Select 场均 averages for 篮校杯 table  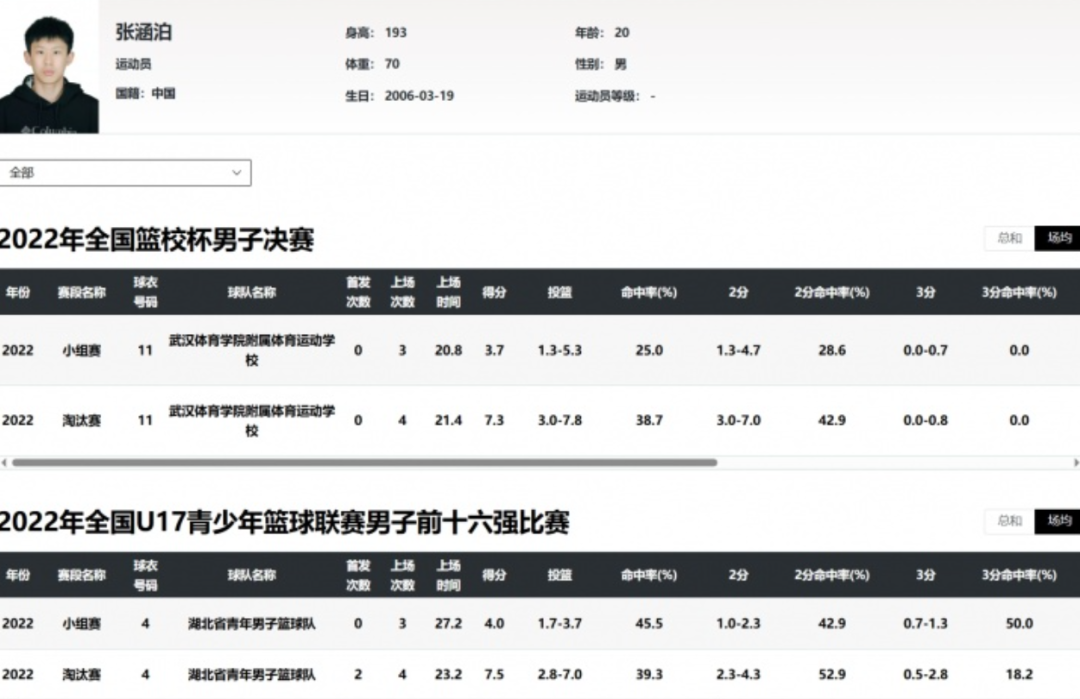(1058, 238)
